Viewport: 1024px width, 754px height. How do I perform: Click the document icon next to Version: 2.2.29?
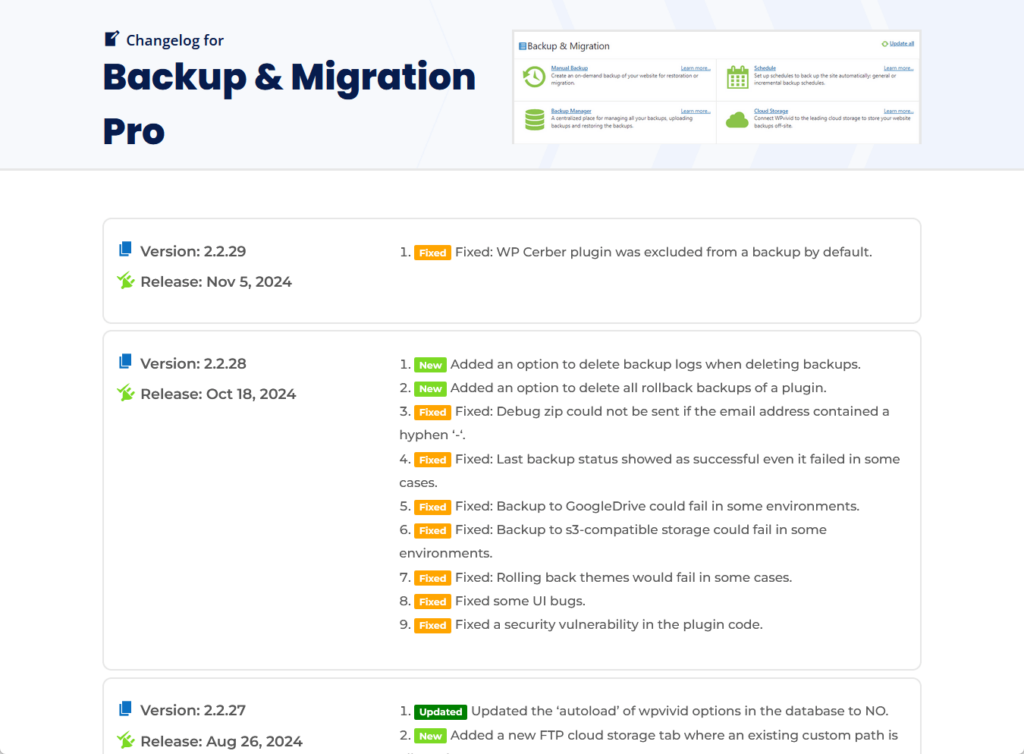(x=125, y=249)
